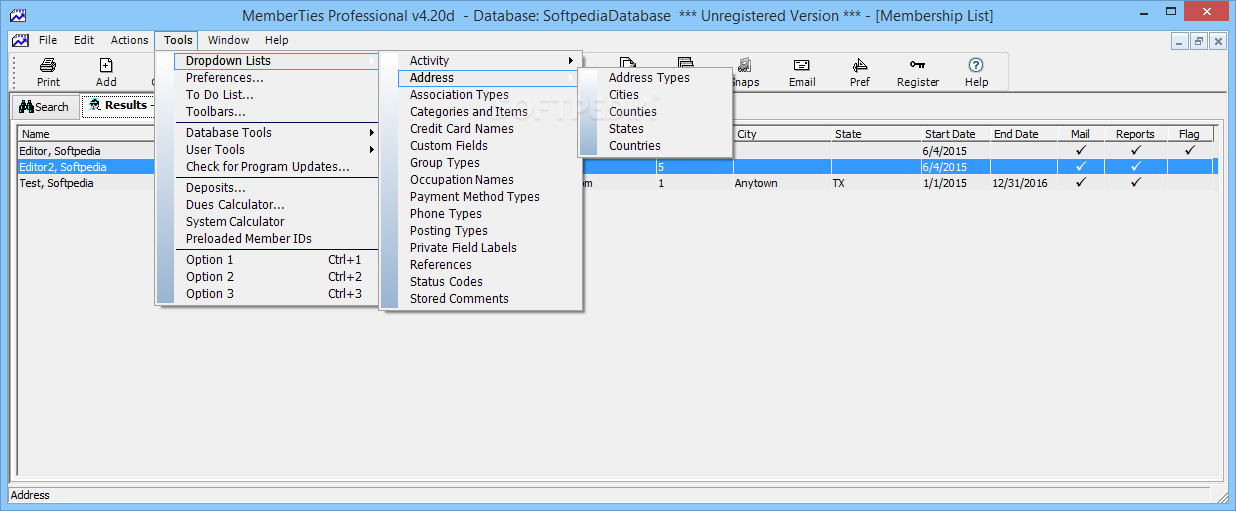This screenshot has height=511, width=1236.
Task: Click the Help question mark icon
Action: click(x=976, y=66)
